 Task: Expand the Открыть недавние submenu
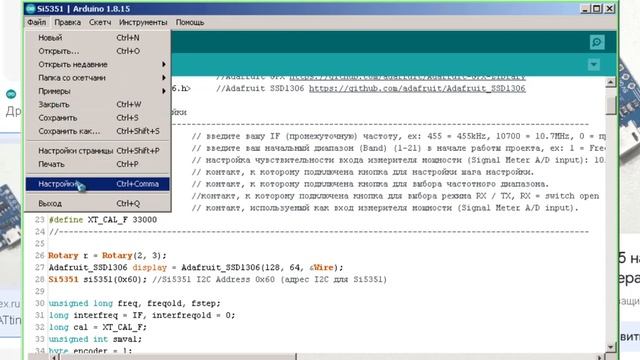point(98,64)
